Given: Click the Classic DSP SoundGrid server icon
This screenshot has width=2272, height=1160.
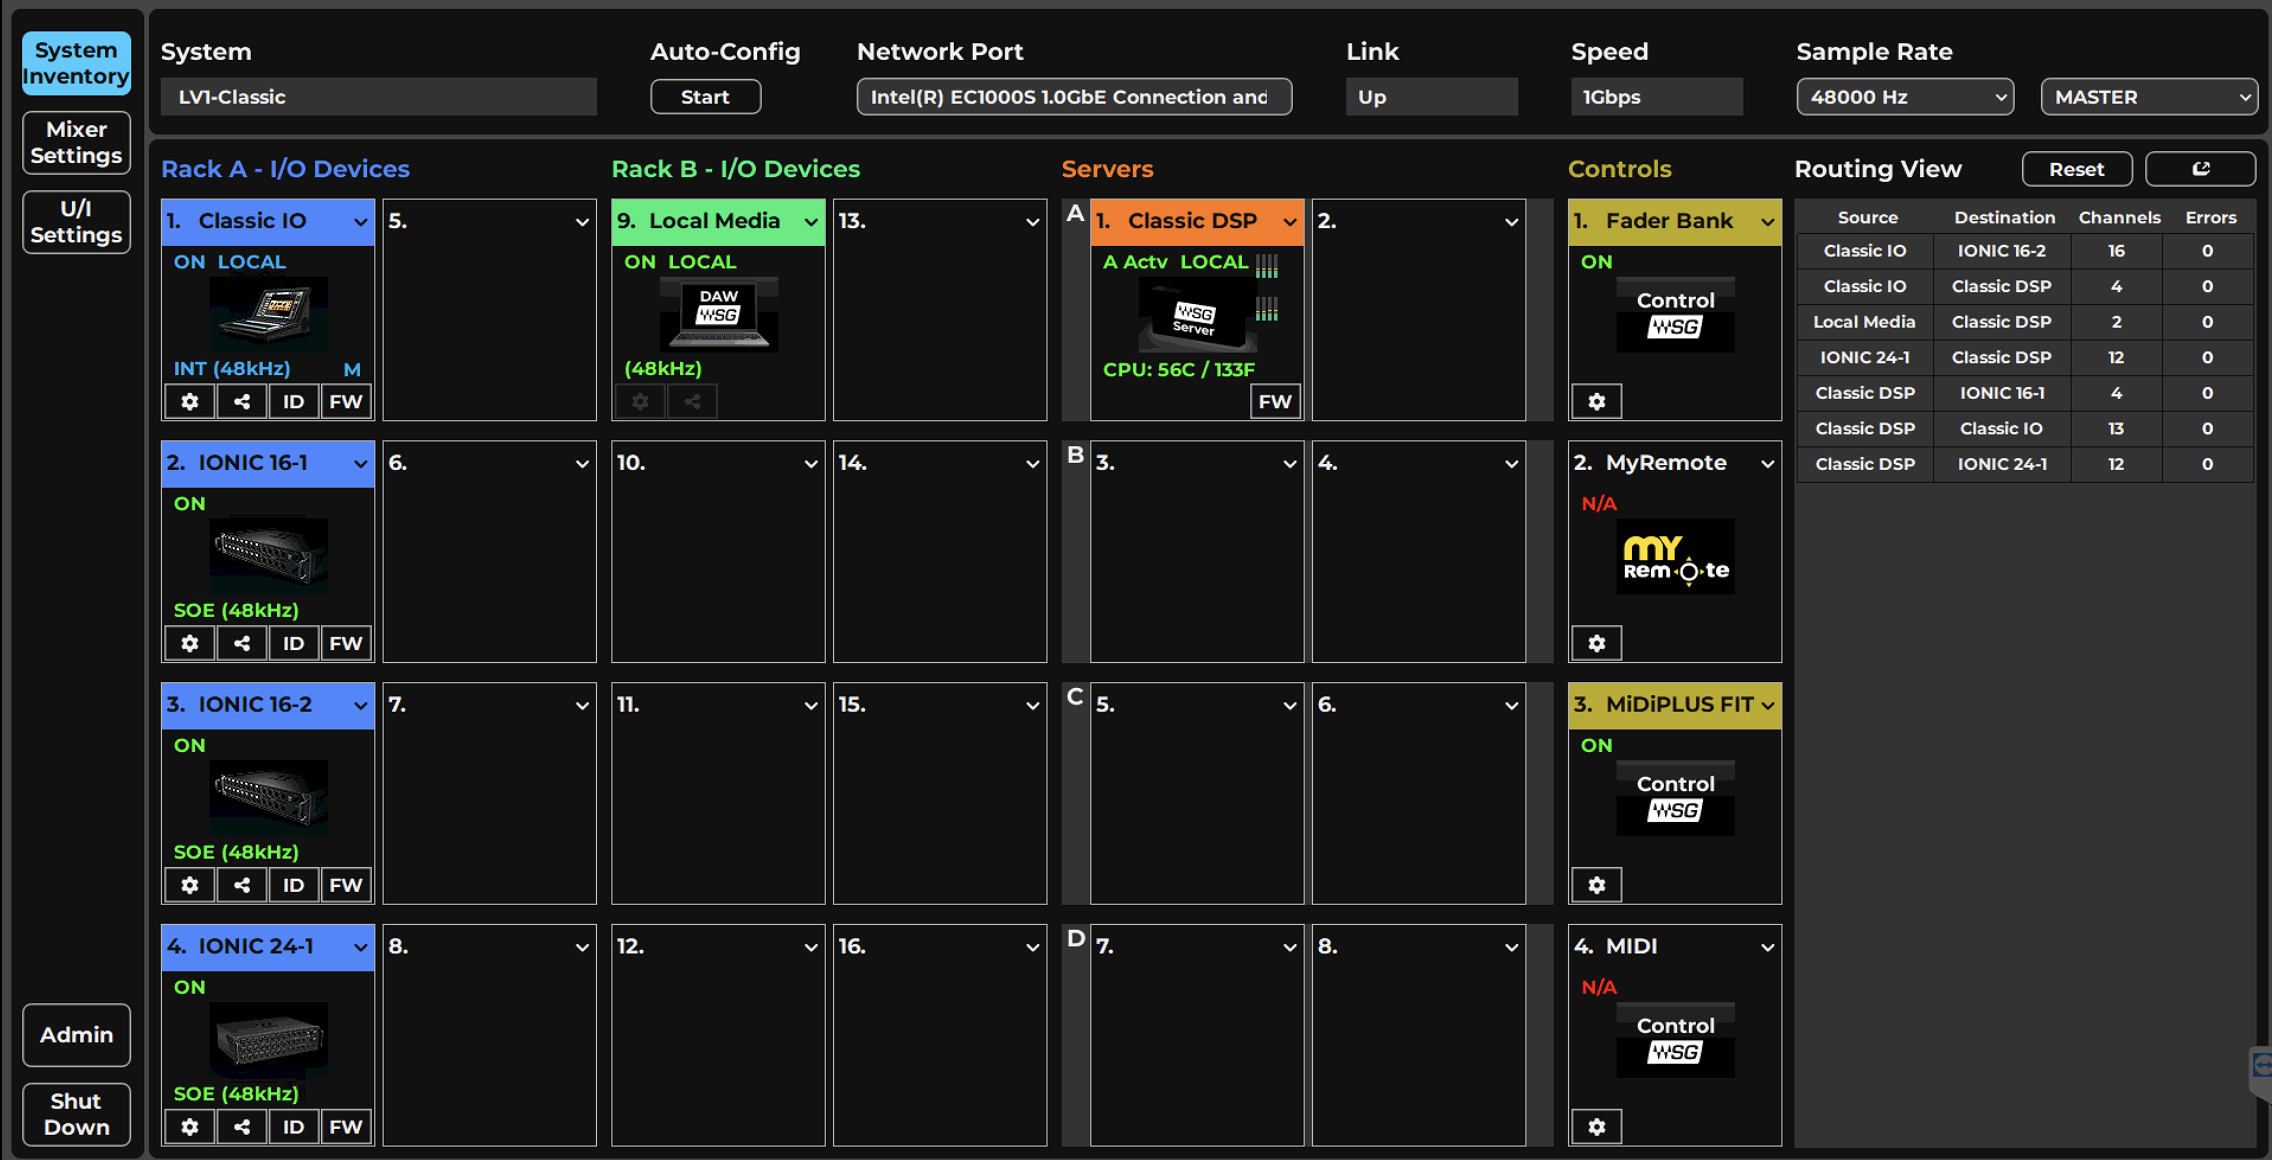Looking at the screenshot, I should 1197,314.
